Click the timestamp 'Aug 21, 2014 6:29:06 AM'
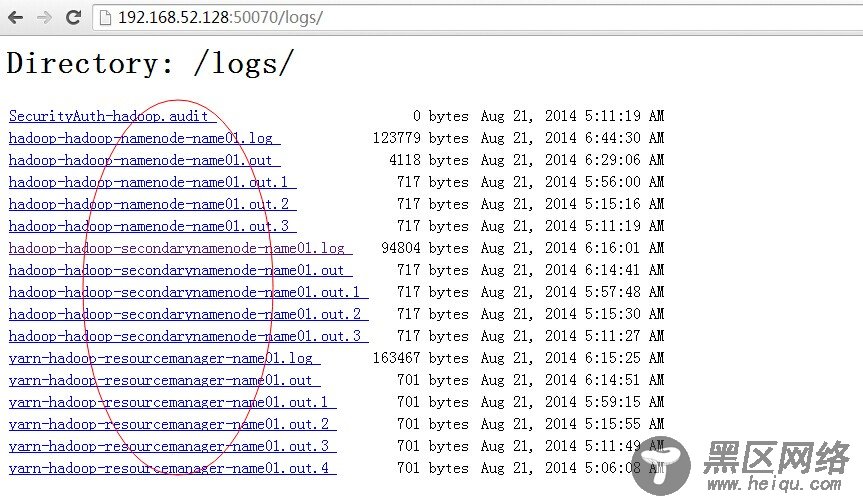Image resolution: width=863 pixels, height=501 pixels. pos(572,160)
